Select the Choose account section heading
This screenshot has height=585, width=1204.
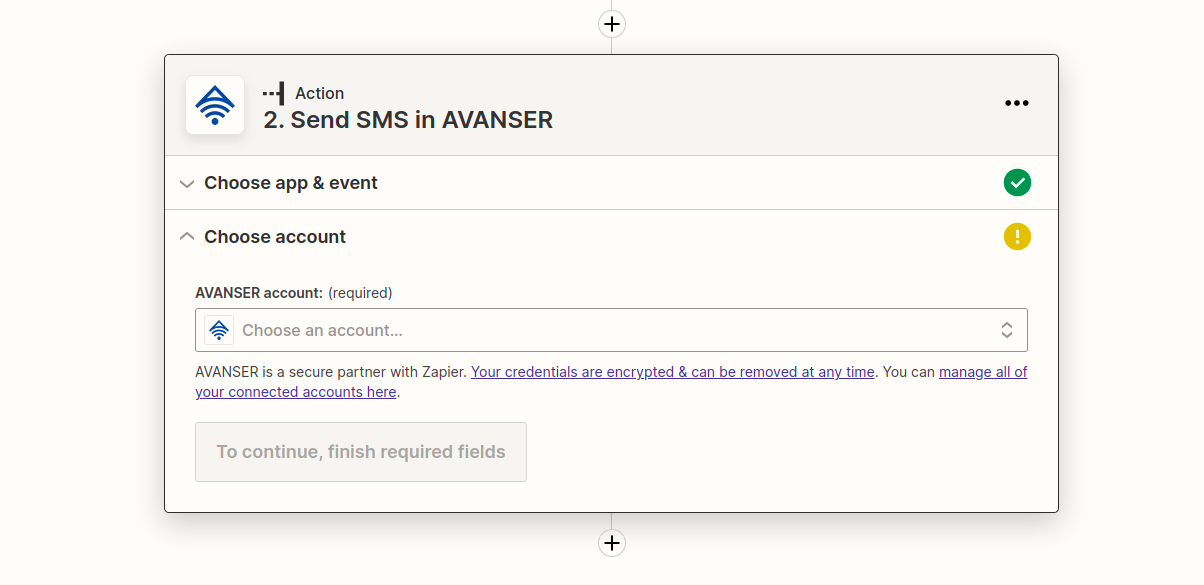[x=275, y=237]
